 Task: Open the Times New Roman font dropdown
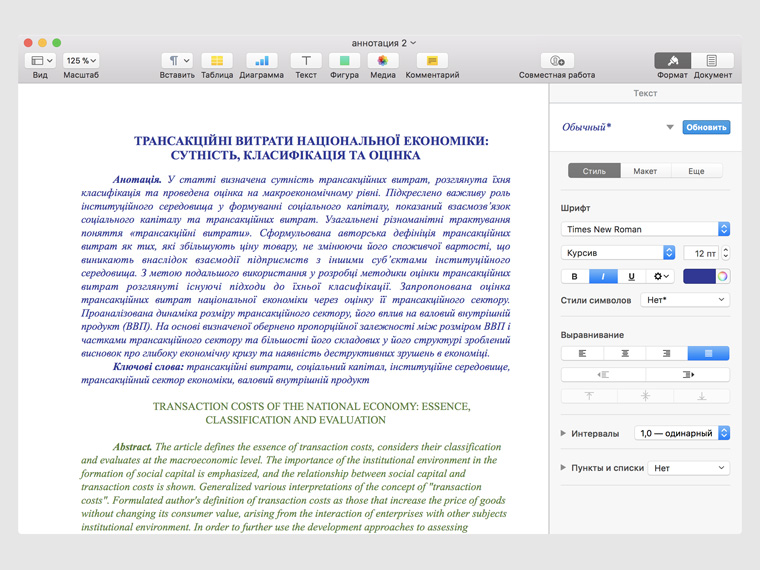(x=645, y=229)
